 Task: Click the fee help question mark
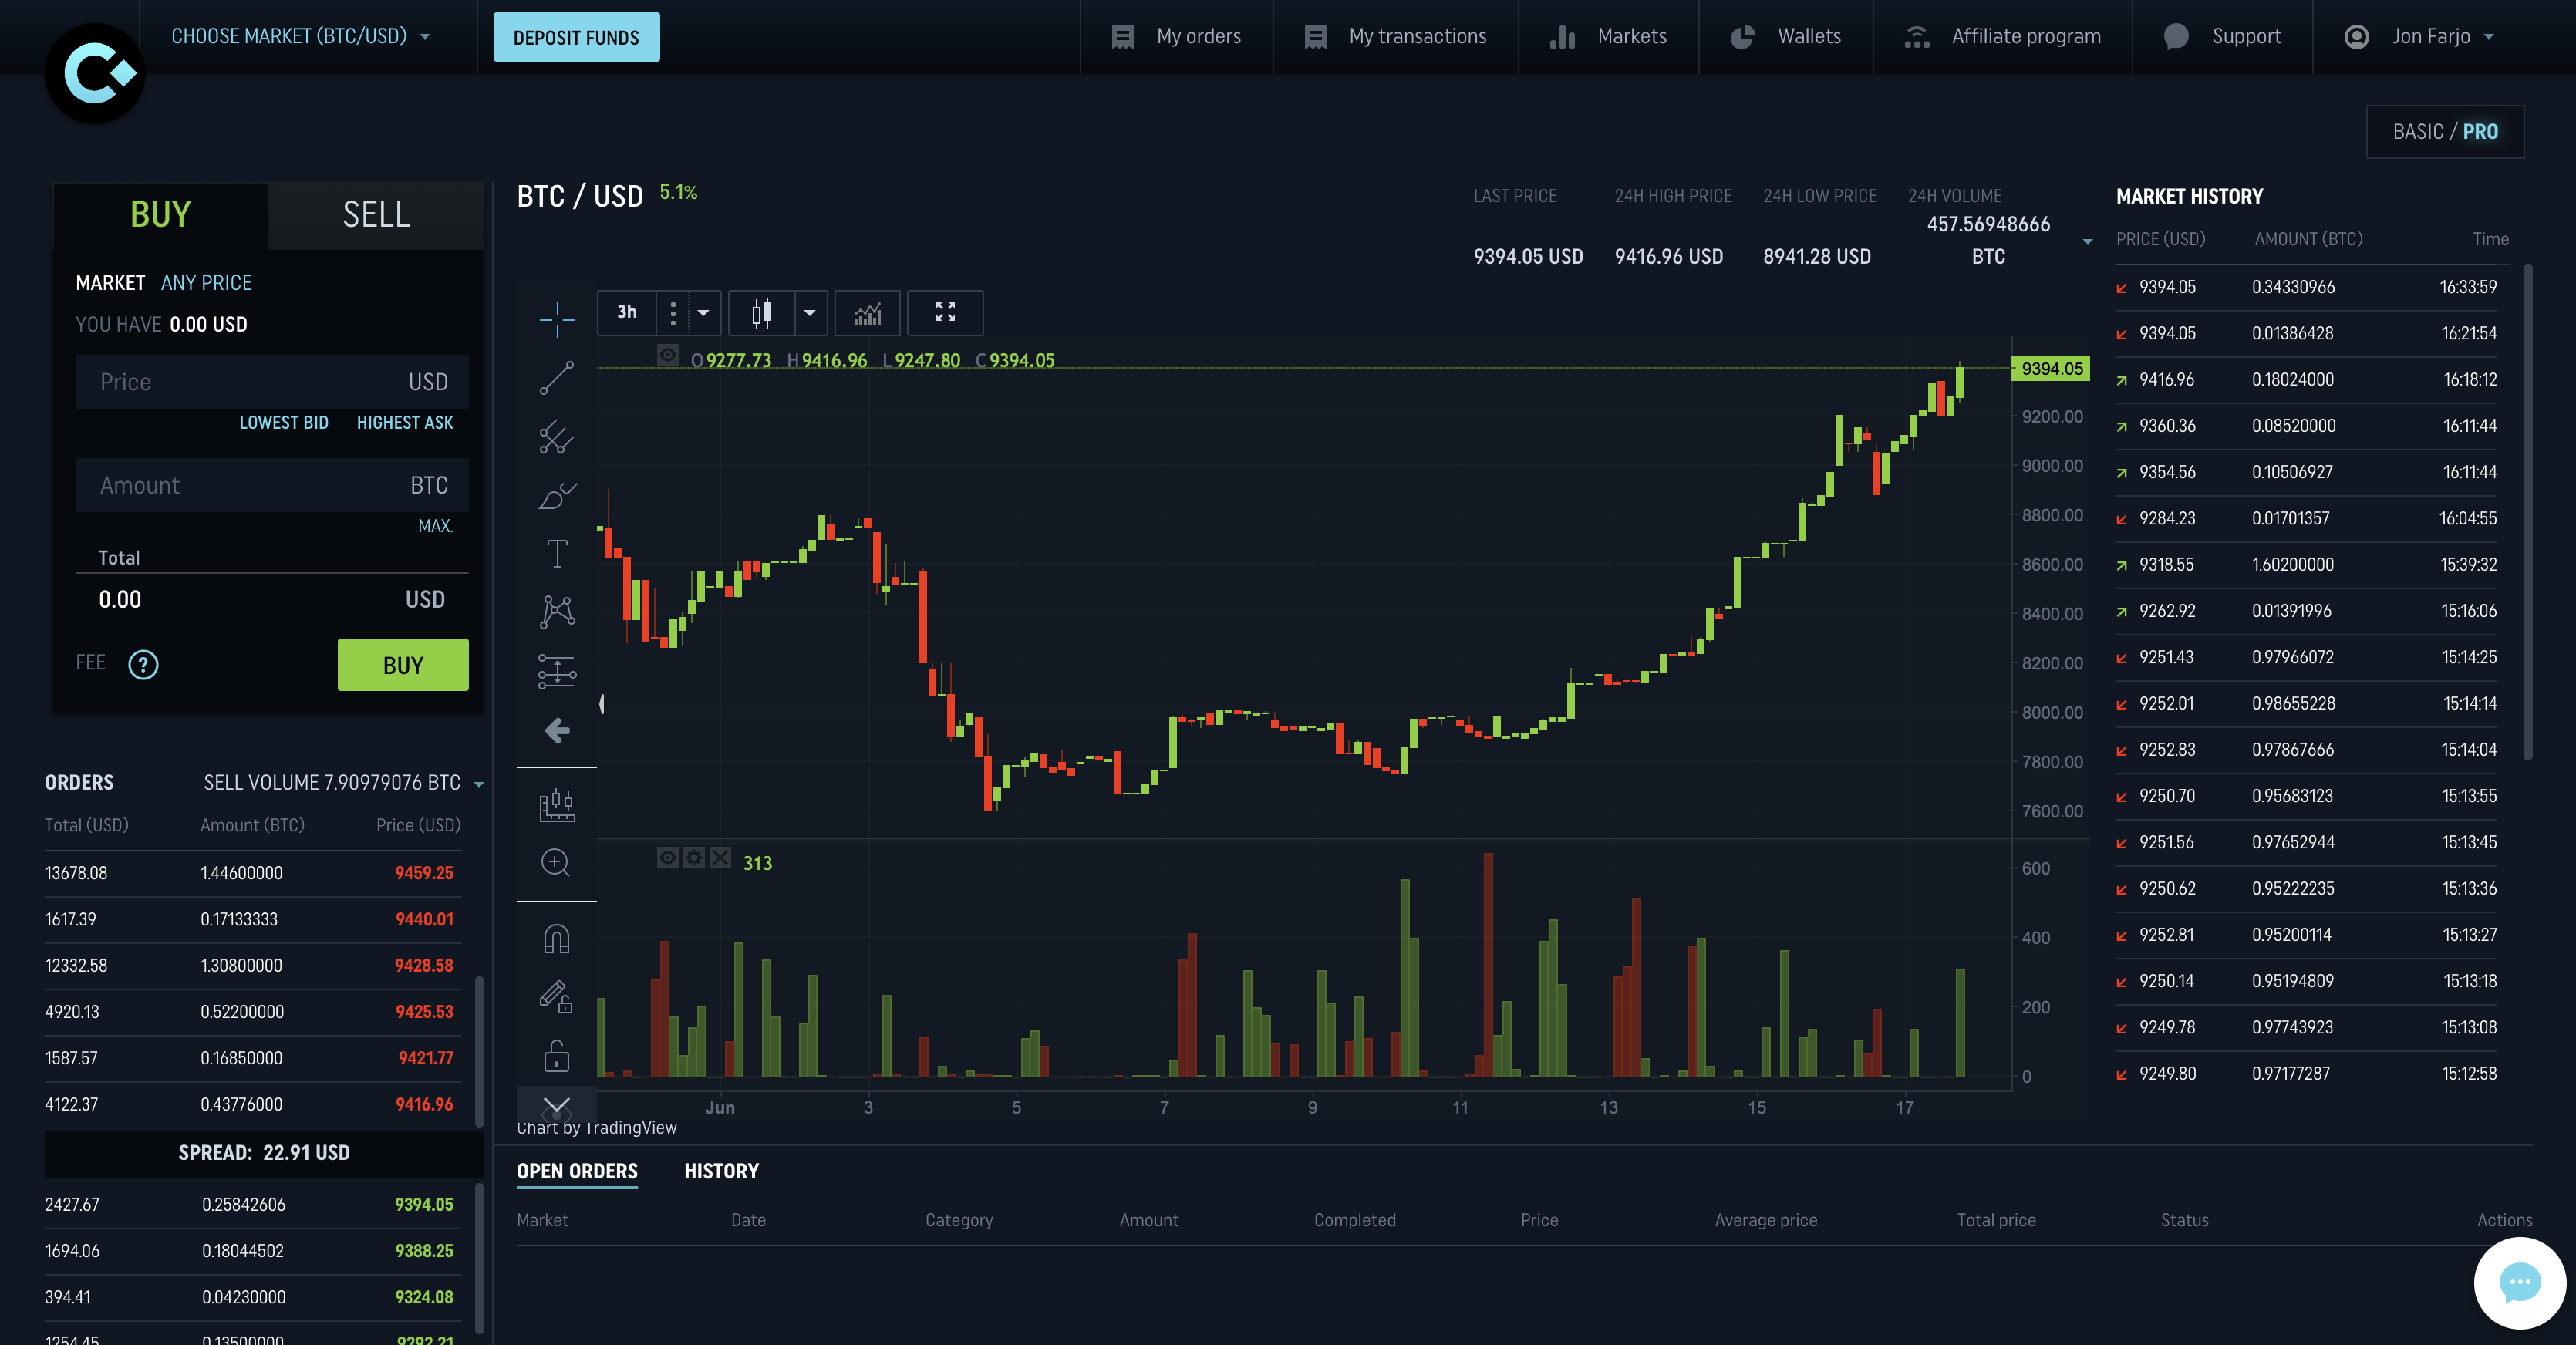pos(143,664)
